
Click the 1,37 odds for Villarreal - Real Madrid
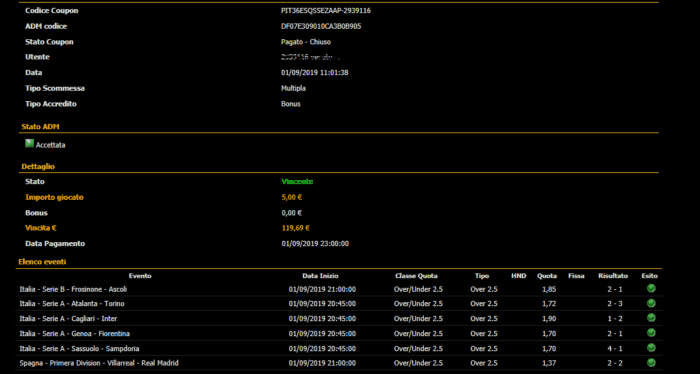point(549,363)
